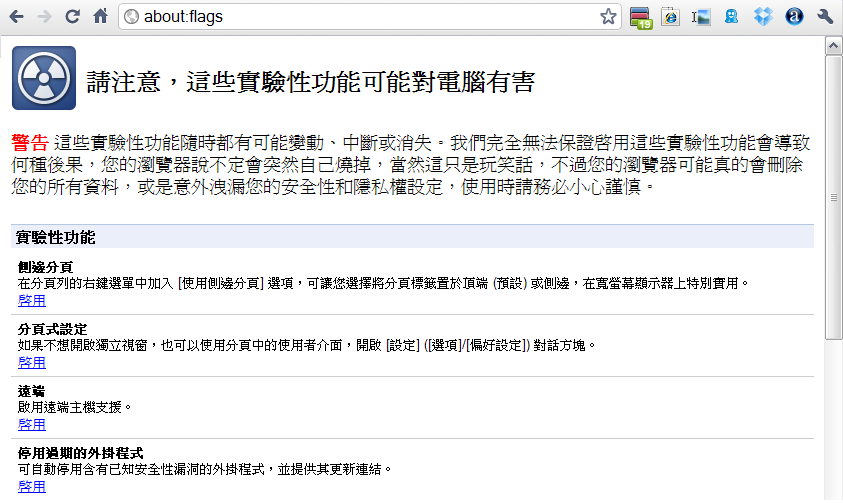Click the 側邊分頁 feature title
The image size is (843, 503).
click(45, 267)
